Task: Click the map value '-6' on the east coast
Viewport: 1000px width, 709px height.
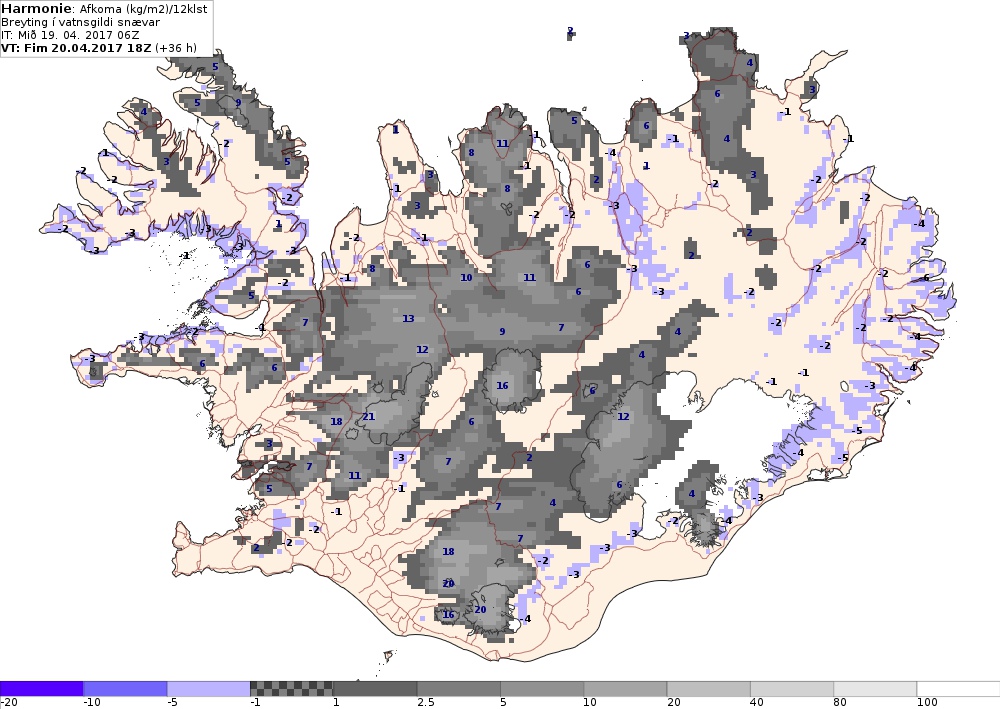Action: (x=925, y=278)
